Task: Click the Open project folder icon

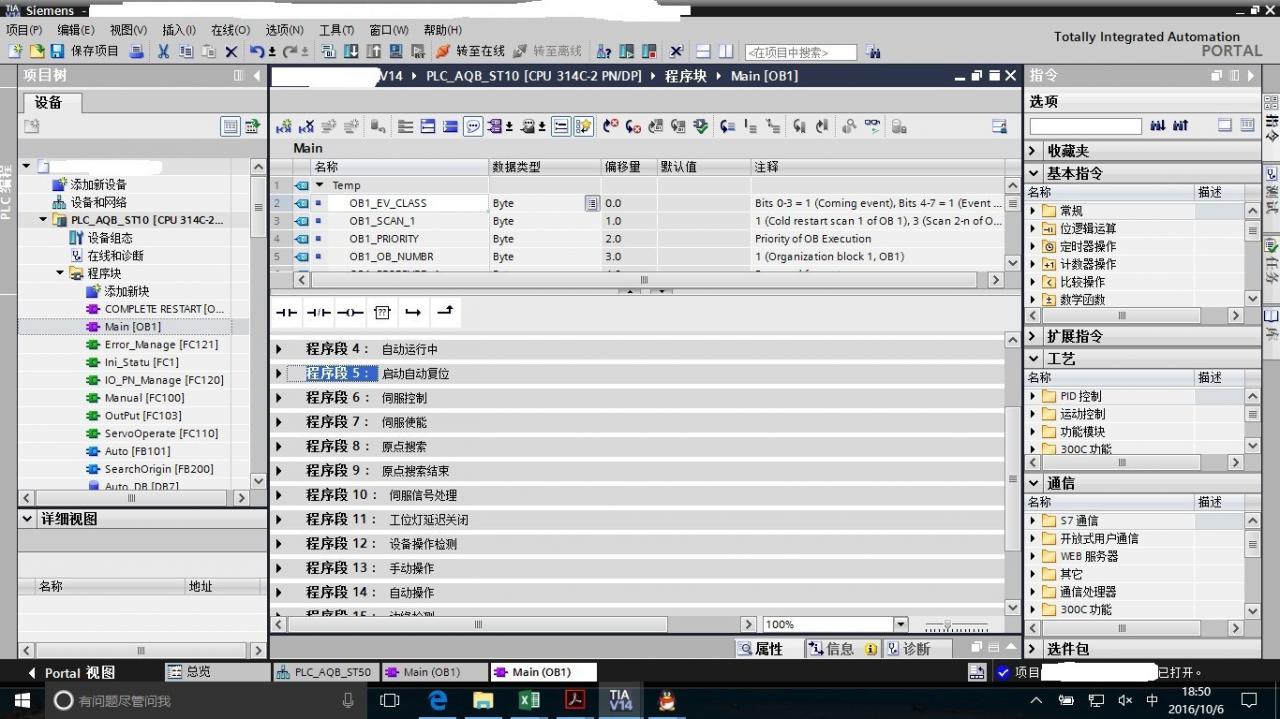Action: pyautogui.click(x=37, y=51)
